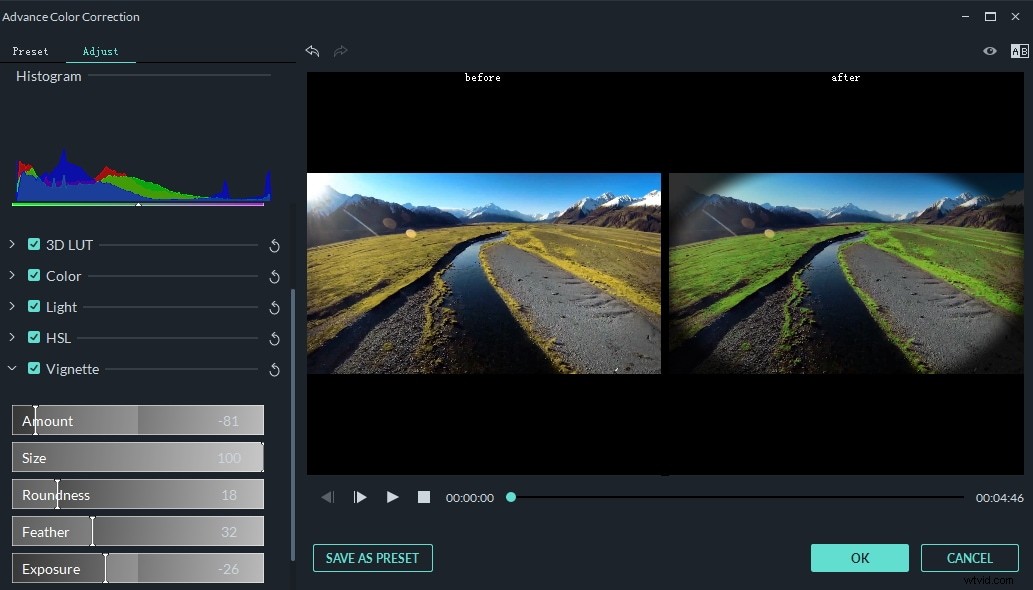Image resolution: width=1033 pixels, height=590 pixels.
Task: Toggle the Color adjustment checkbox
Action: pyautogui.click(x=33, y=276)
